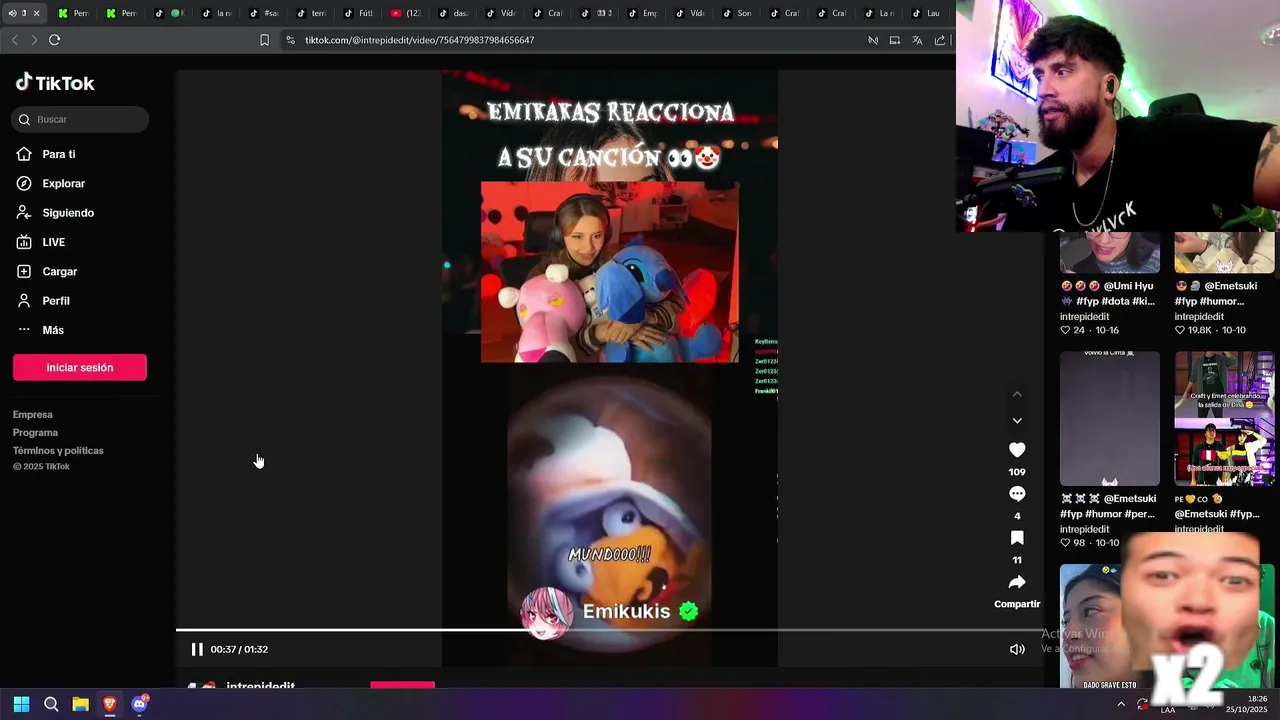Go to the previous video with the up chevron

(x=1017, y=394)
